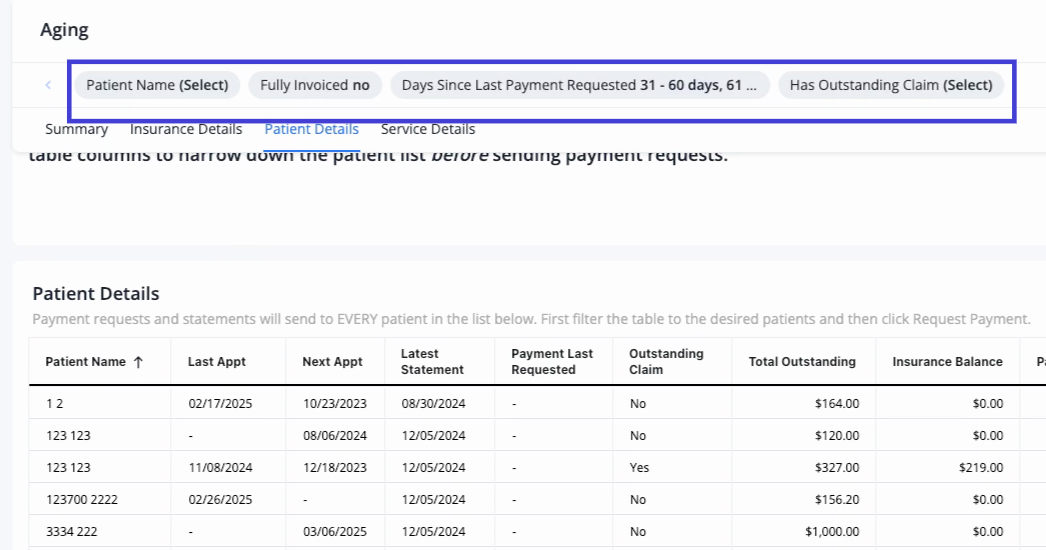Screen dimensions: 1046x550
Task: Click Total Outstanding amount $327.00
Action: pos(837,468)
